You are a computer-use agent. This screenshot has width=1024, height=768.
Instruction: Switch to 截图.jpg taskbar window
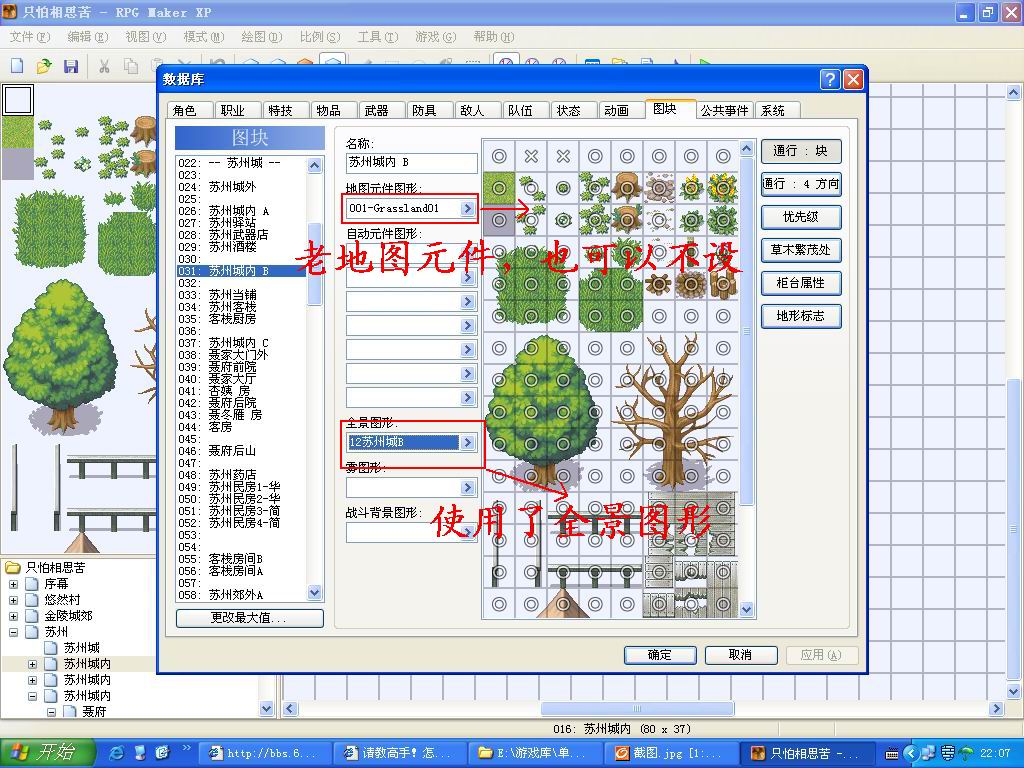[x=673, y=752]
